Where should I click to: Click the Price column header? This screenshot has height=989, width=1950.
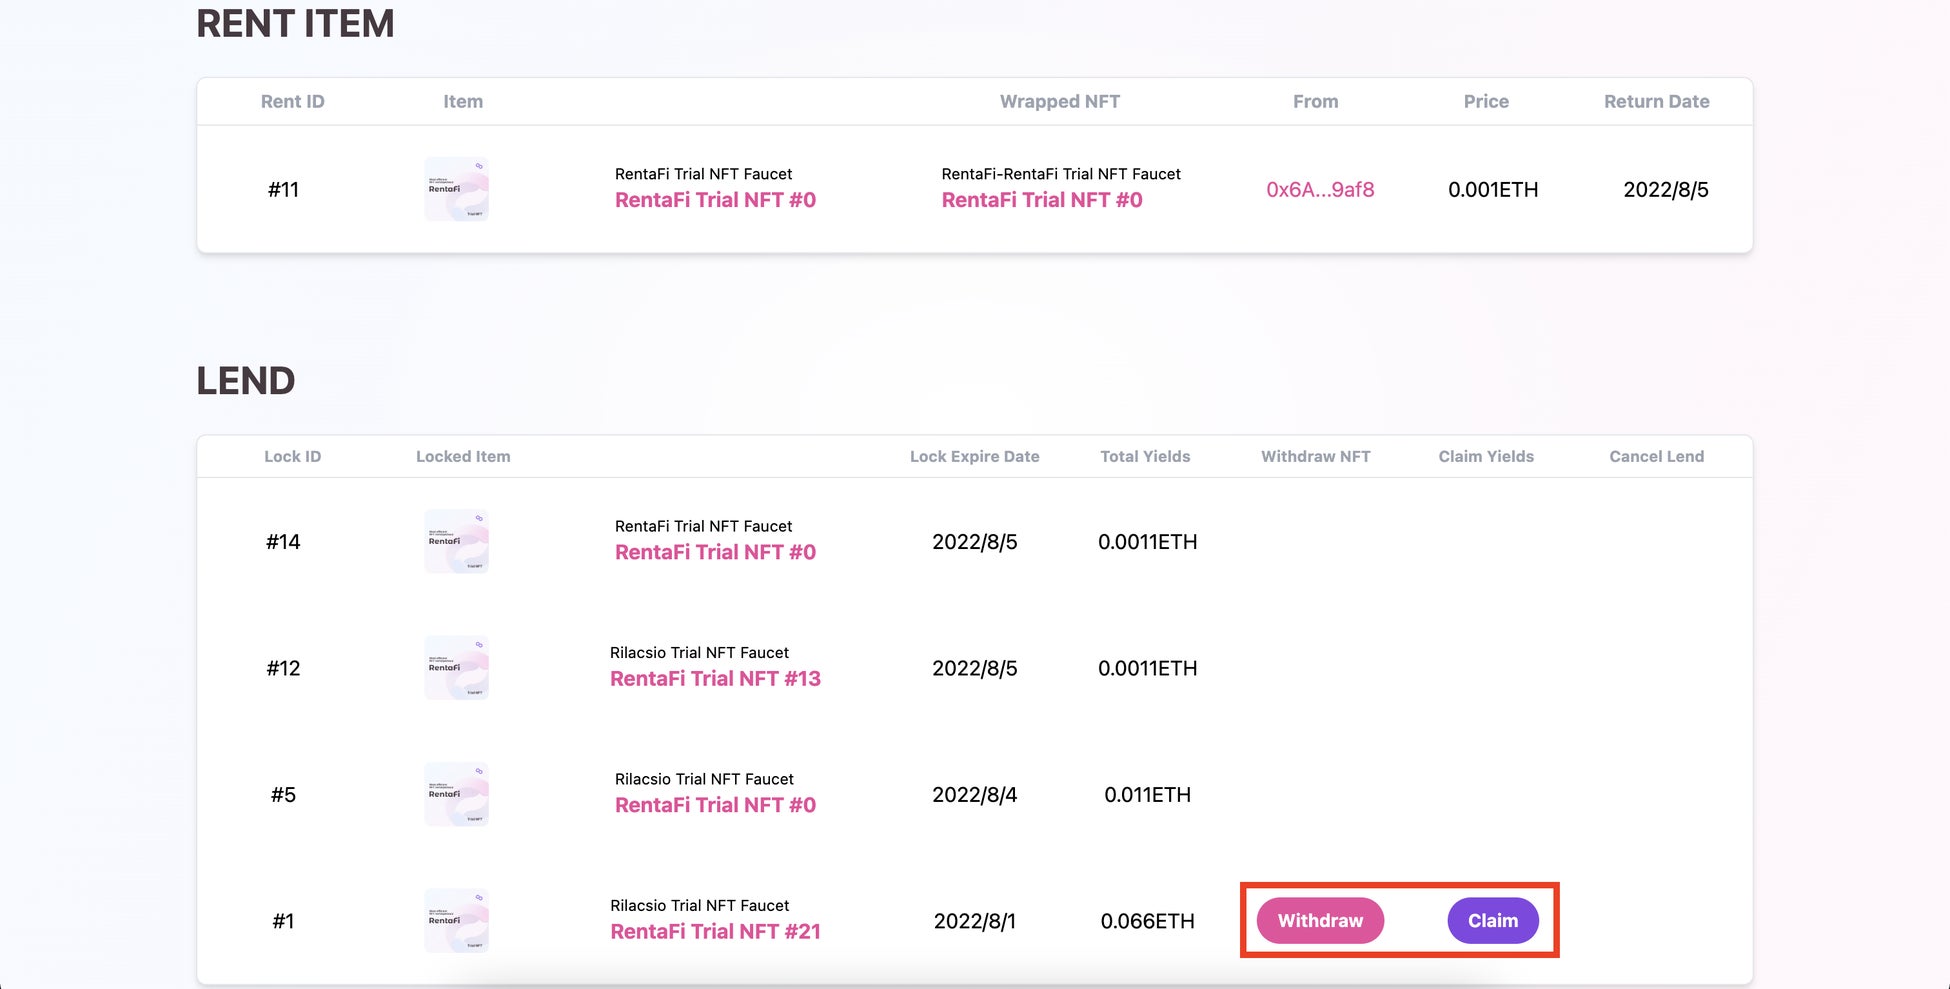(x=1486, y=101)
